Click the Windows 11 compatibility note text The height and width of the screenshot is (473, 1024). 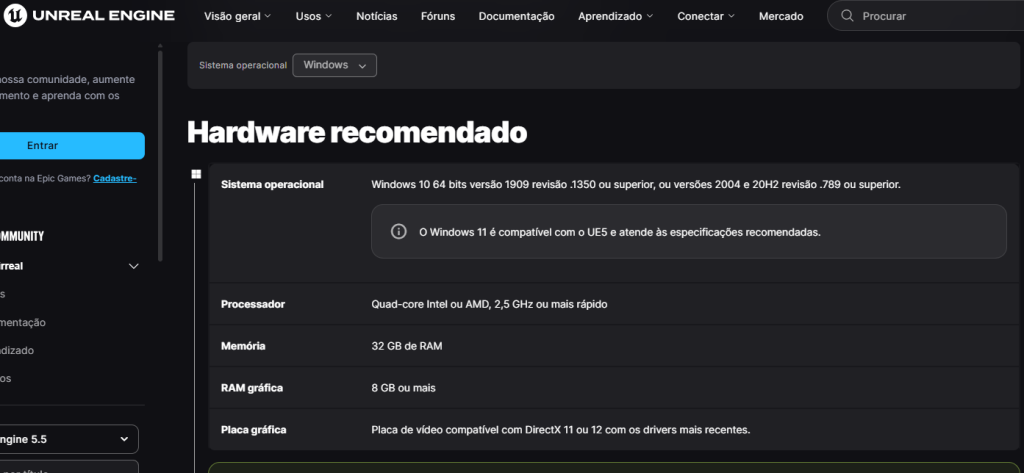coord(620,232)
